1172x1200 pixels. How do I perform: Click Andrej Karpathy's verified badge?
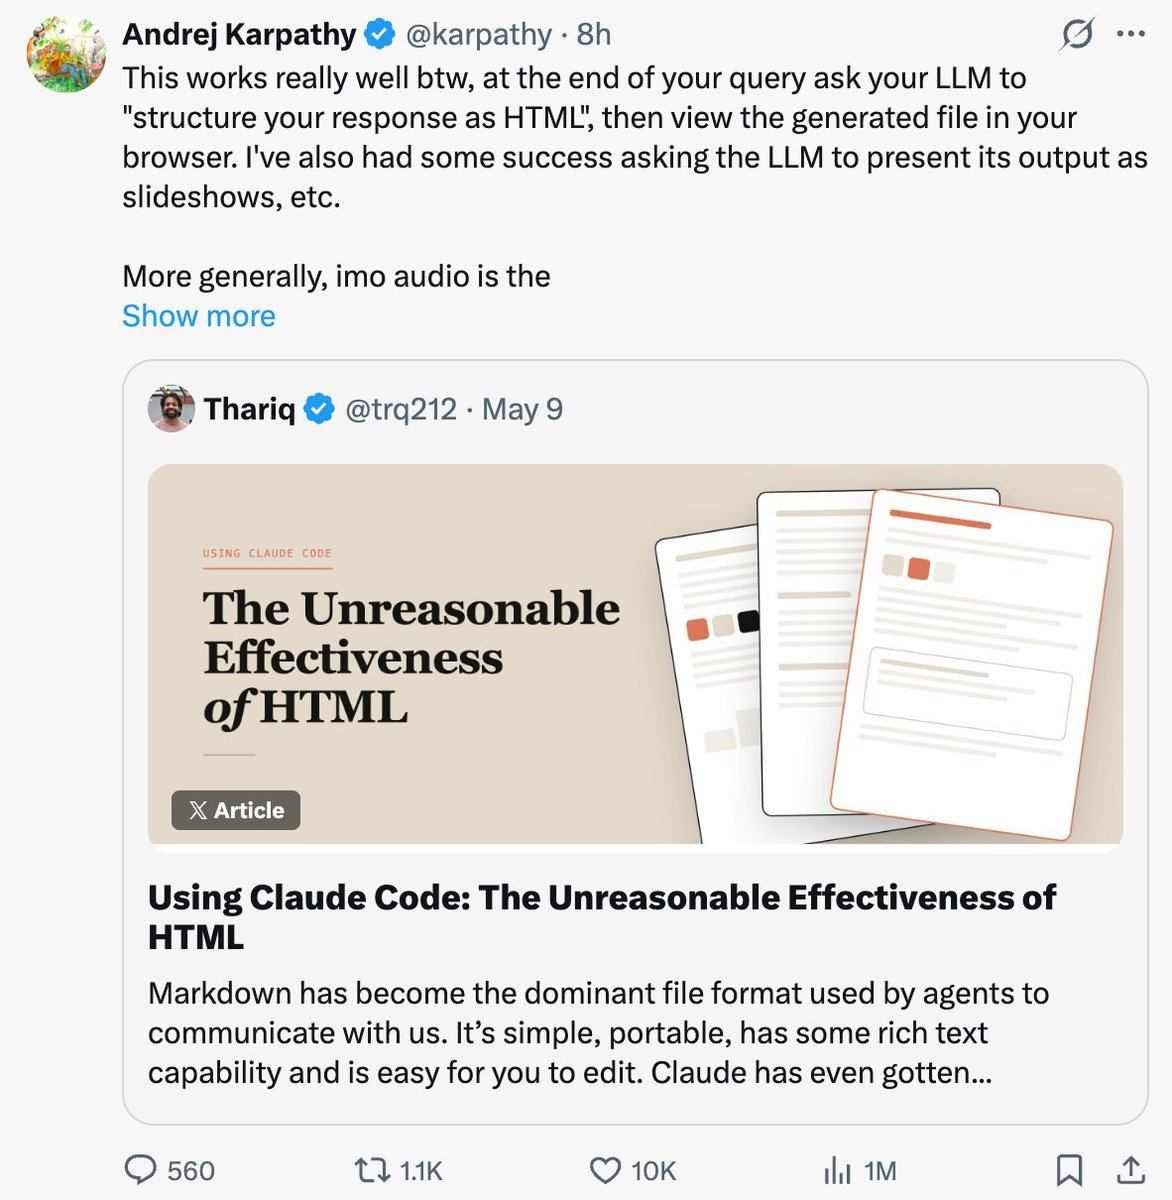(x=379, y=35)
